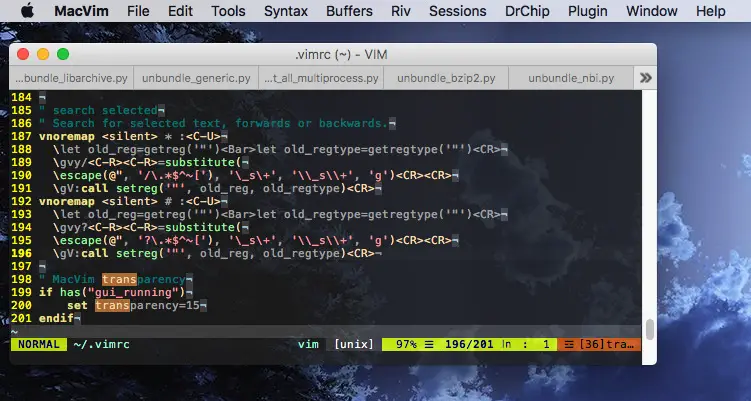
Task: Open the Apple menu
Action: click(27, 11)
